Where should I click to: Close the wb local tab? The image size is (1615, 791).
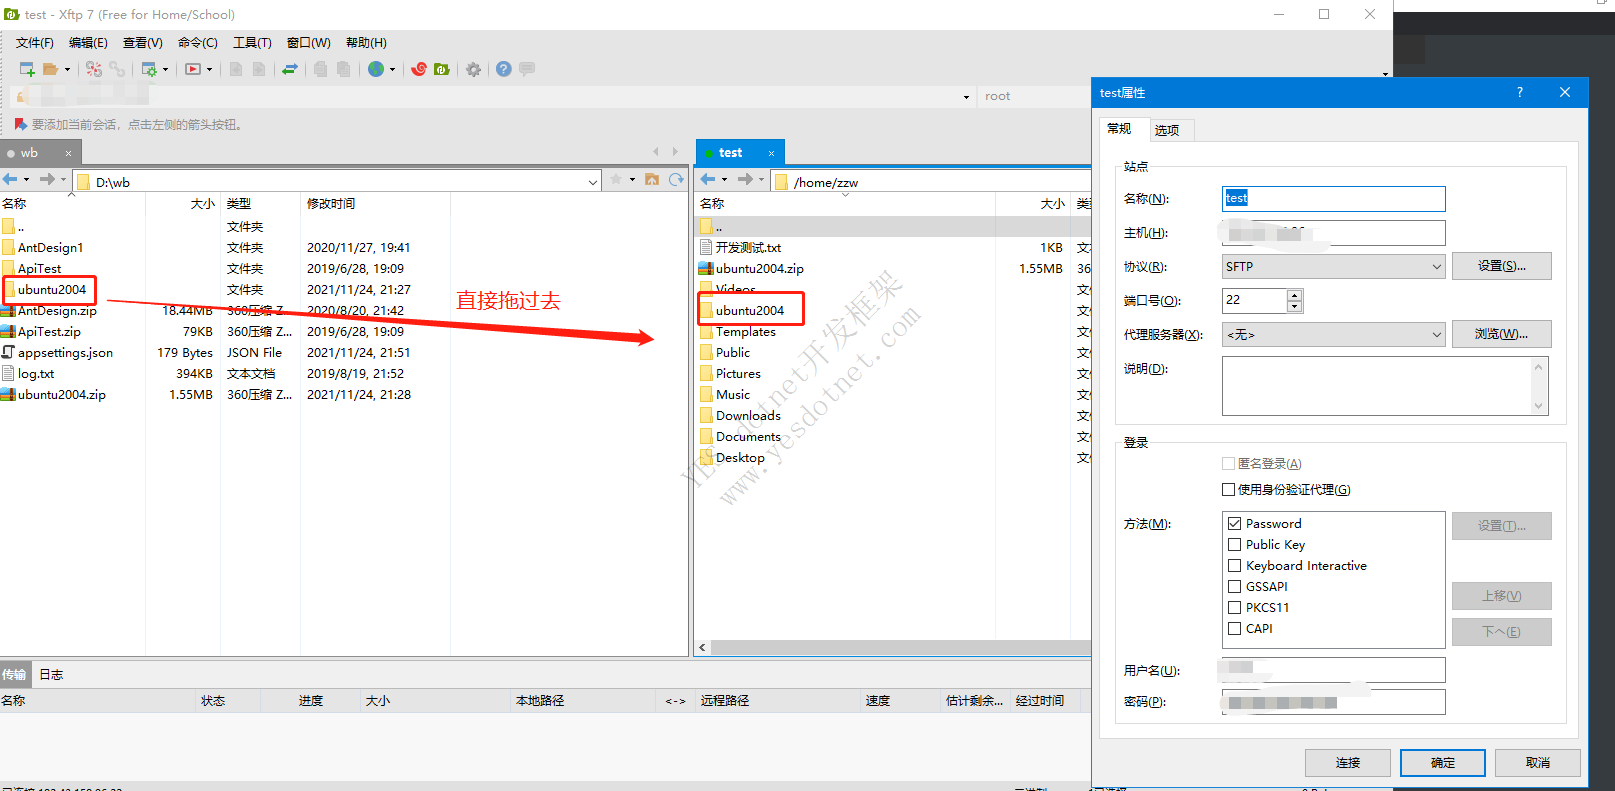click(68, 153)
